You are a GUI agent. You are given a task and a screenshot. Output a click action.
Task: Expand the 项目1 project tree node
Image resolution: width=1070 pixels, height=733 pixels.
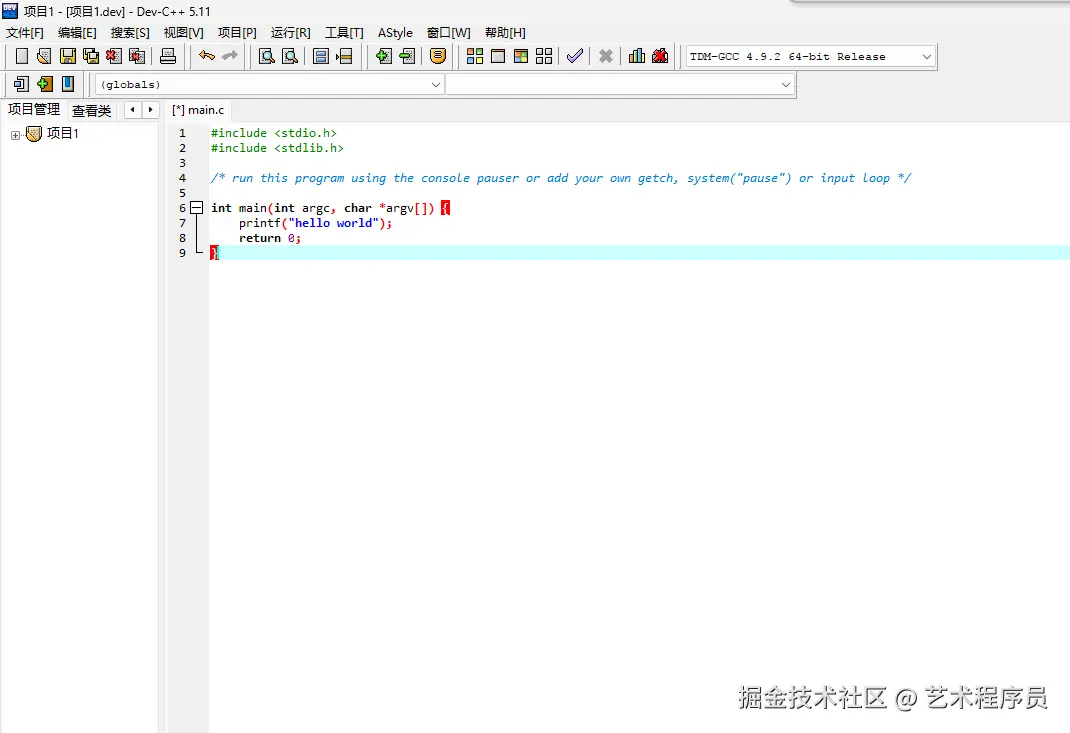(x=15, y=135)
